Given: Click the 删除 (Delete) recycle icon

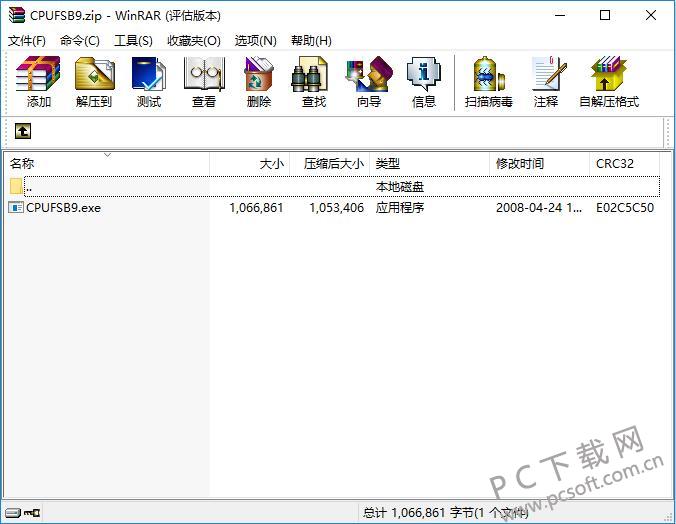Looking at the screenshot, I should click(x=259, y=82).
